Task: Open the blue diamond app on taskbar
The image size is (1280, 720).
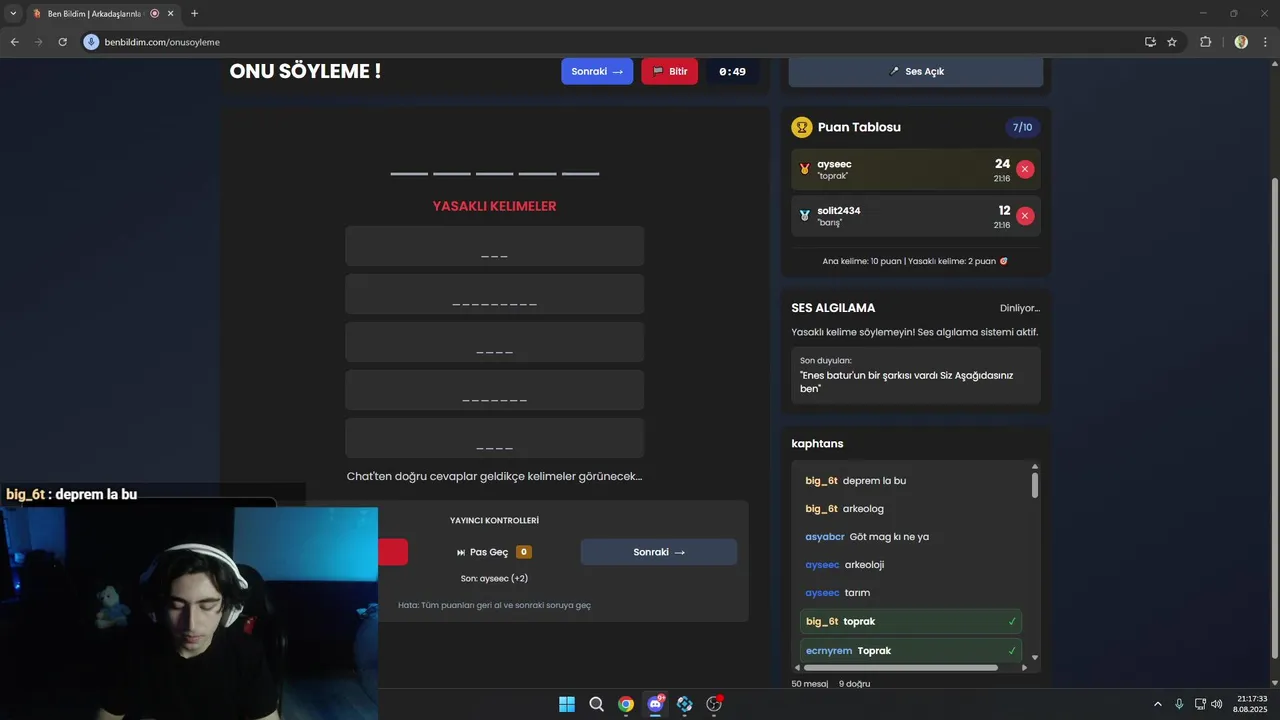Action: click(x=684, y=704)
